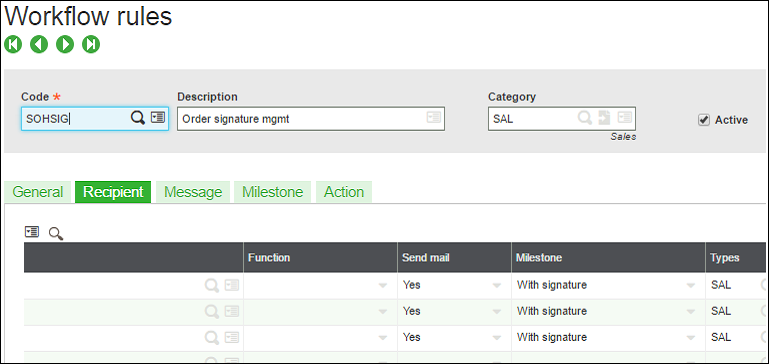Open the Code field actions card icon
770x364 pixels.
(x=158, y=118)
